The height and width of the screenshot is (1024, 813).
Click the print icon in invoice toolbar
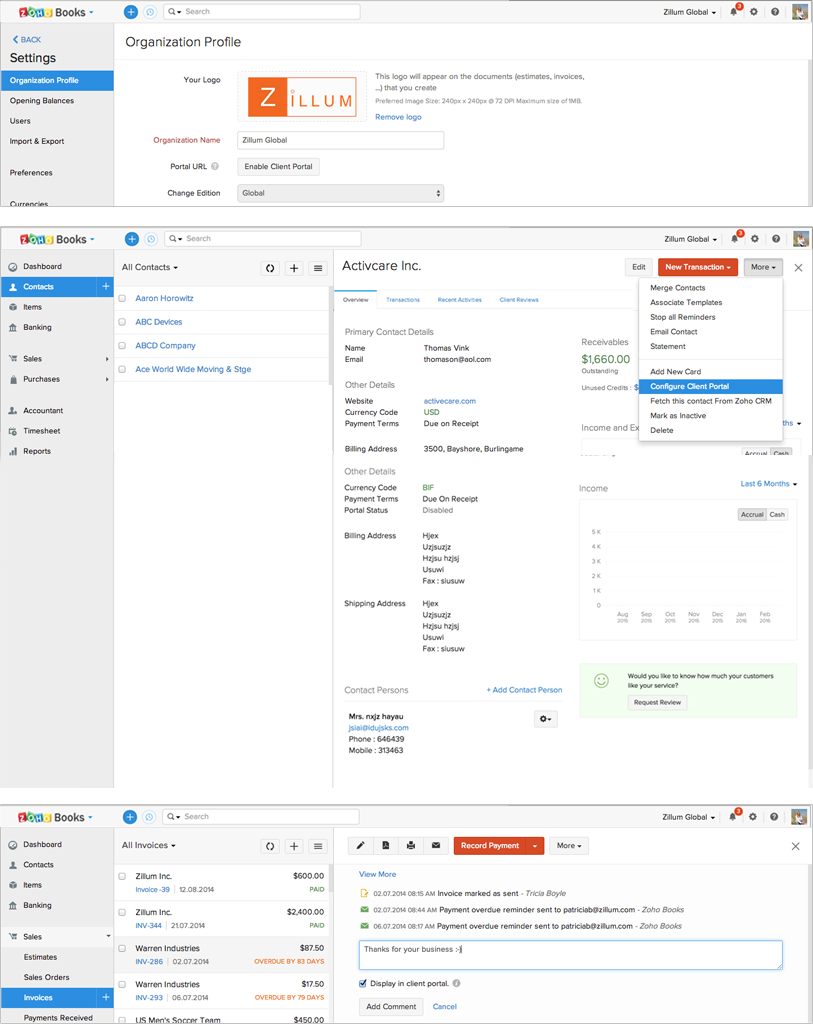click(x=411, y=845)
